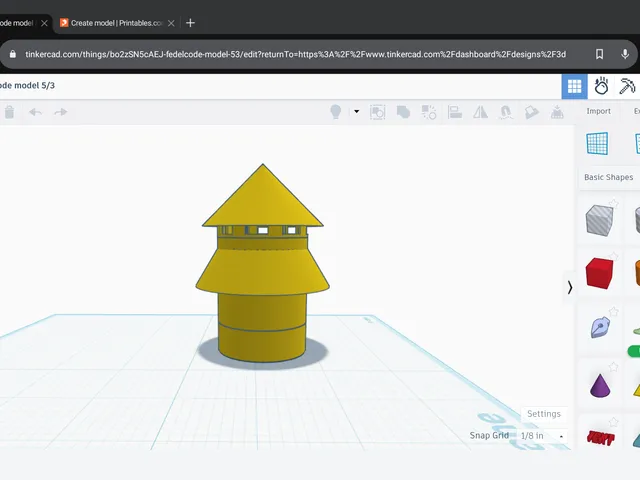Open the Bricks pickaxe icon

(627, 86)
